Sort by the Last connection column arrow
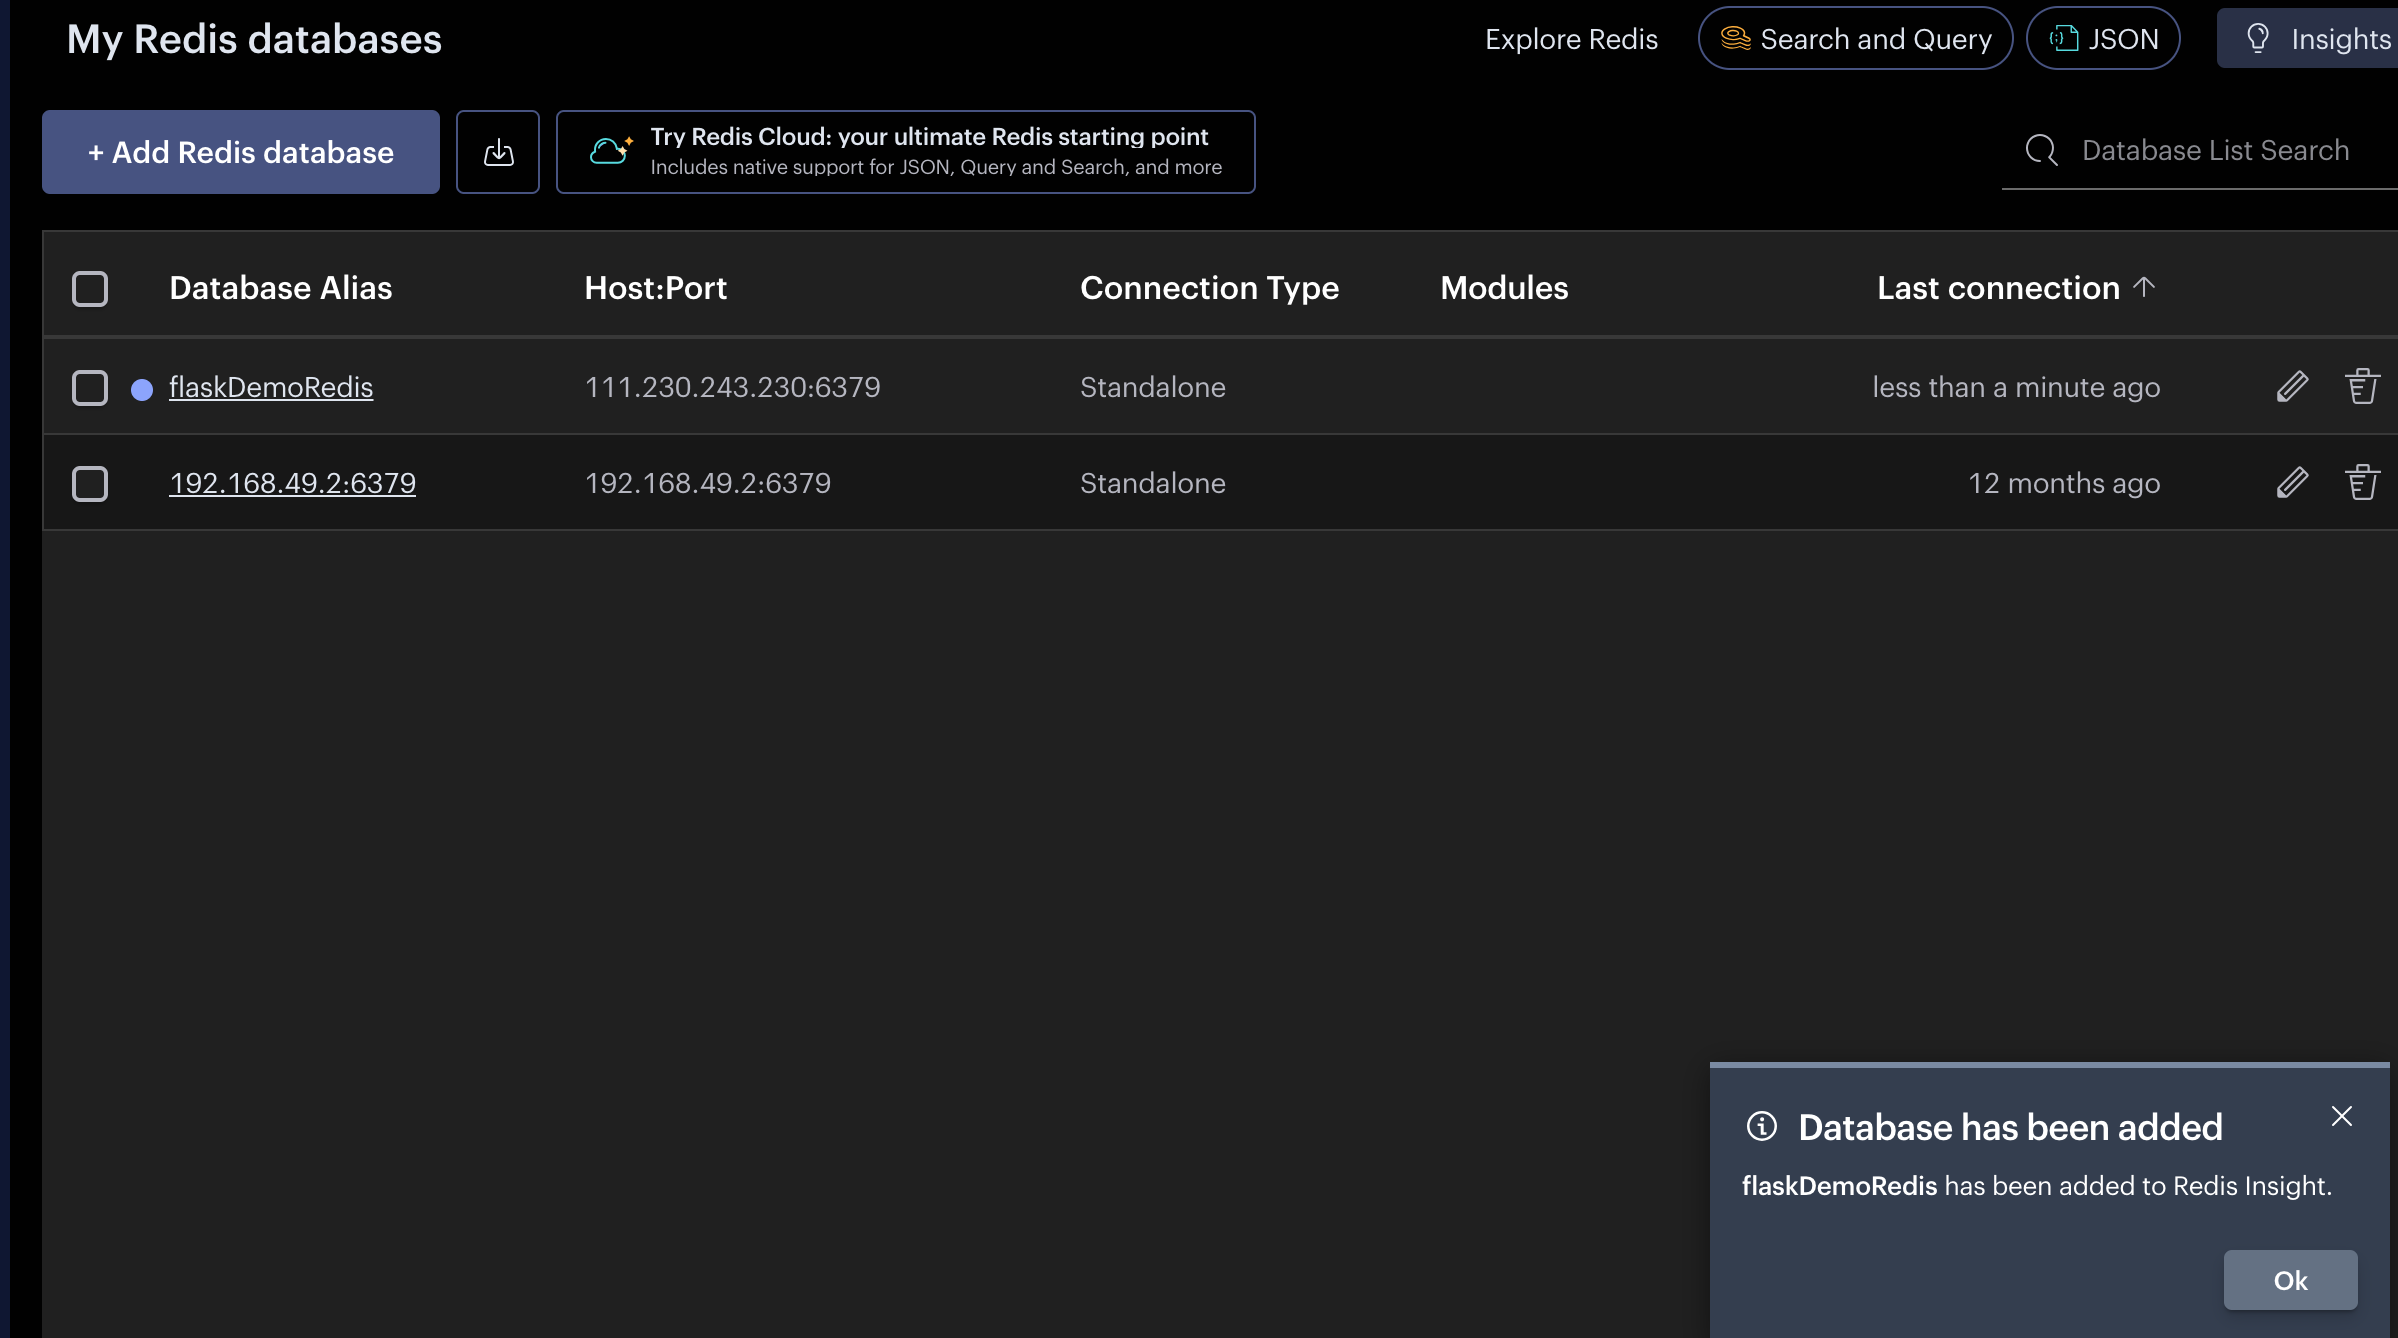The height and width of the screenshot is (1338, 2398). [2143, 287]
